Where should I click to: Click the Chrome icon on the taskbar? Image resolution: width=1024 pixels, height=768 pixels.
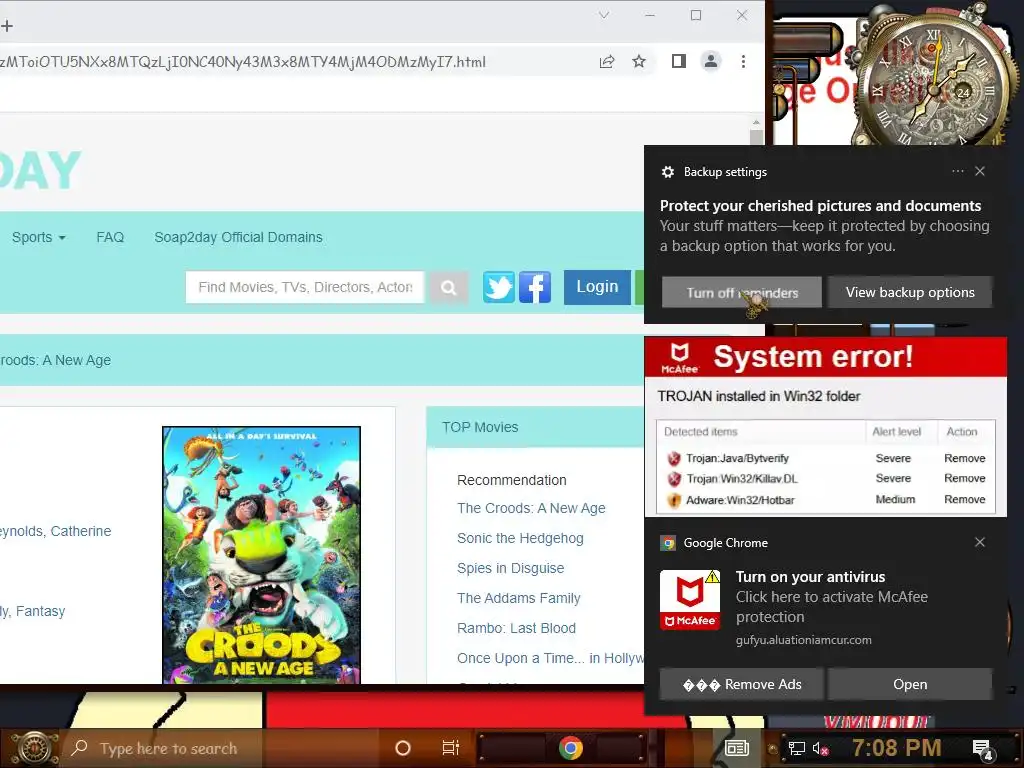(570, 748)
